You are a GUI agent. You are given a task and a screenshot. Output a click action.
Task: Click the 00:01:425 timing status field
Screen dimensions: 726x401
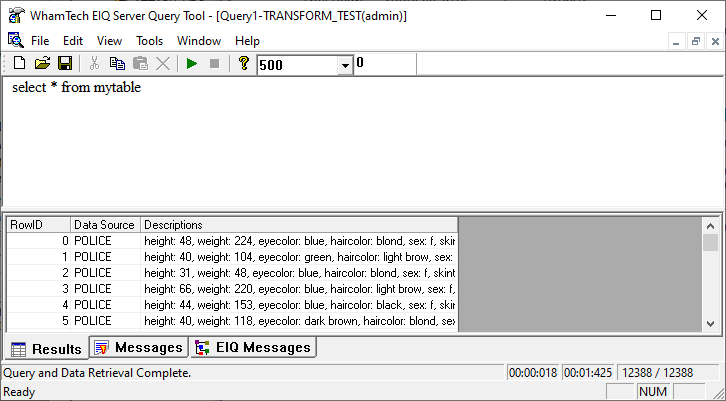pyautogui.click(x=588, y=373)
